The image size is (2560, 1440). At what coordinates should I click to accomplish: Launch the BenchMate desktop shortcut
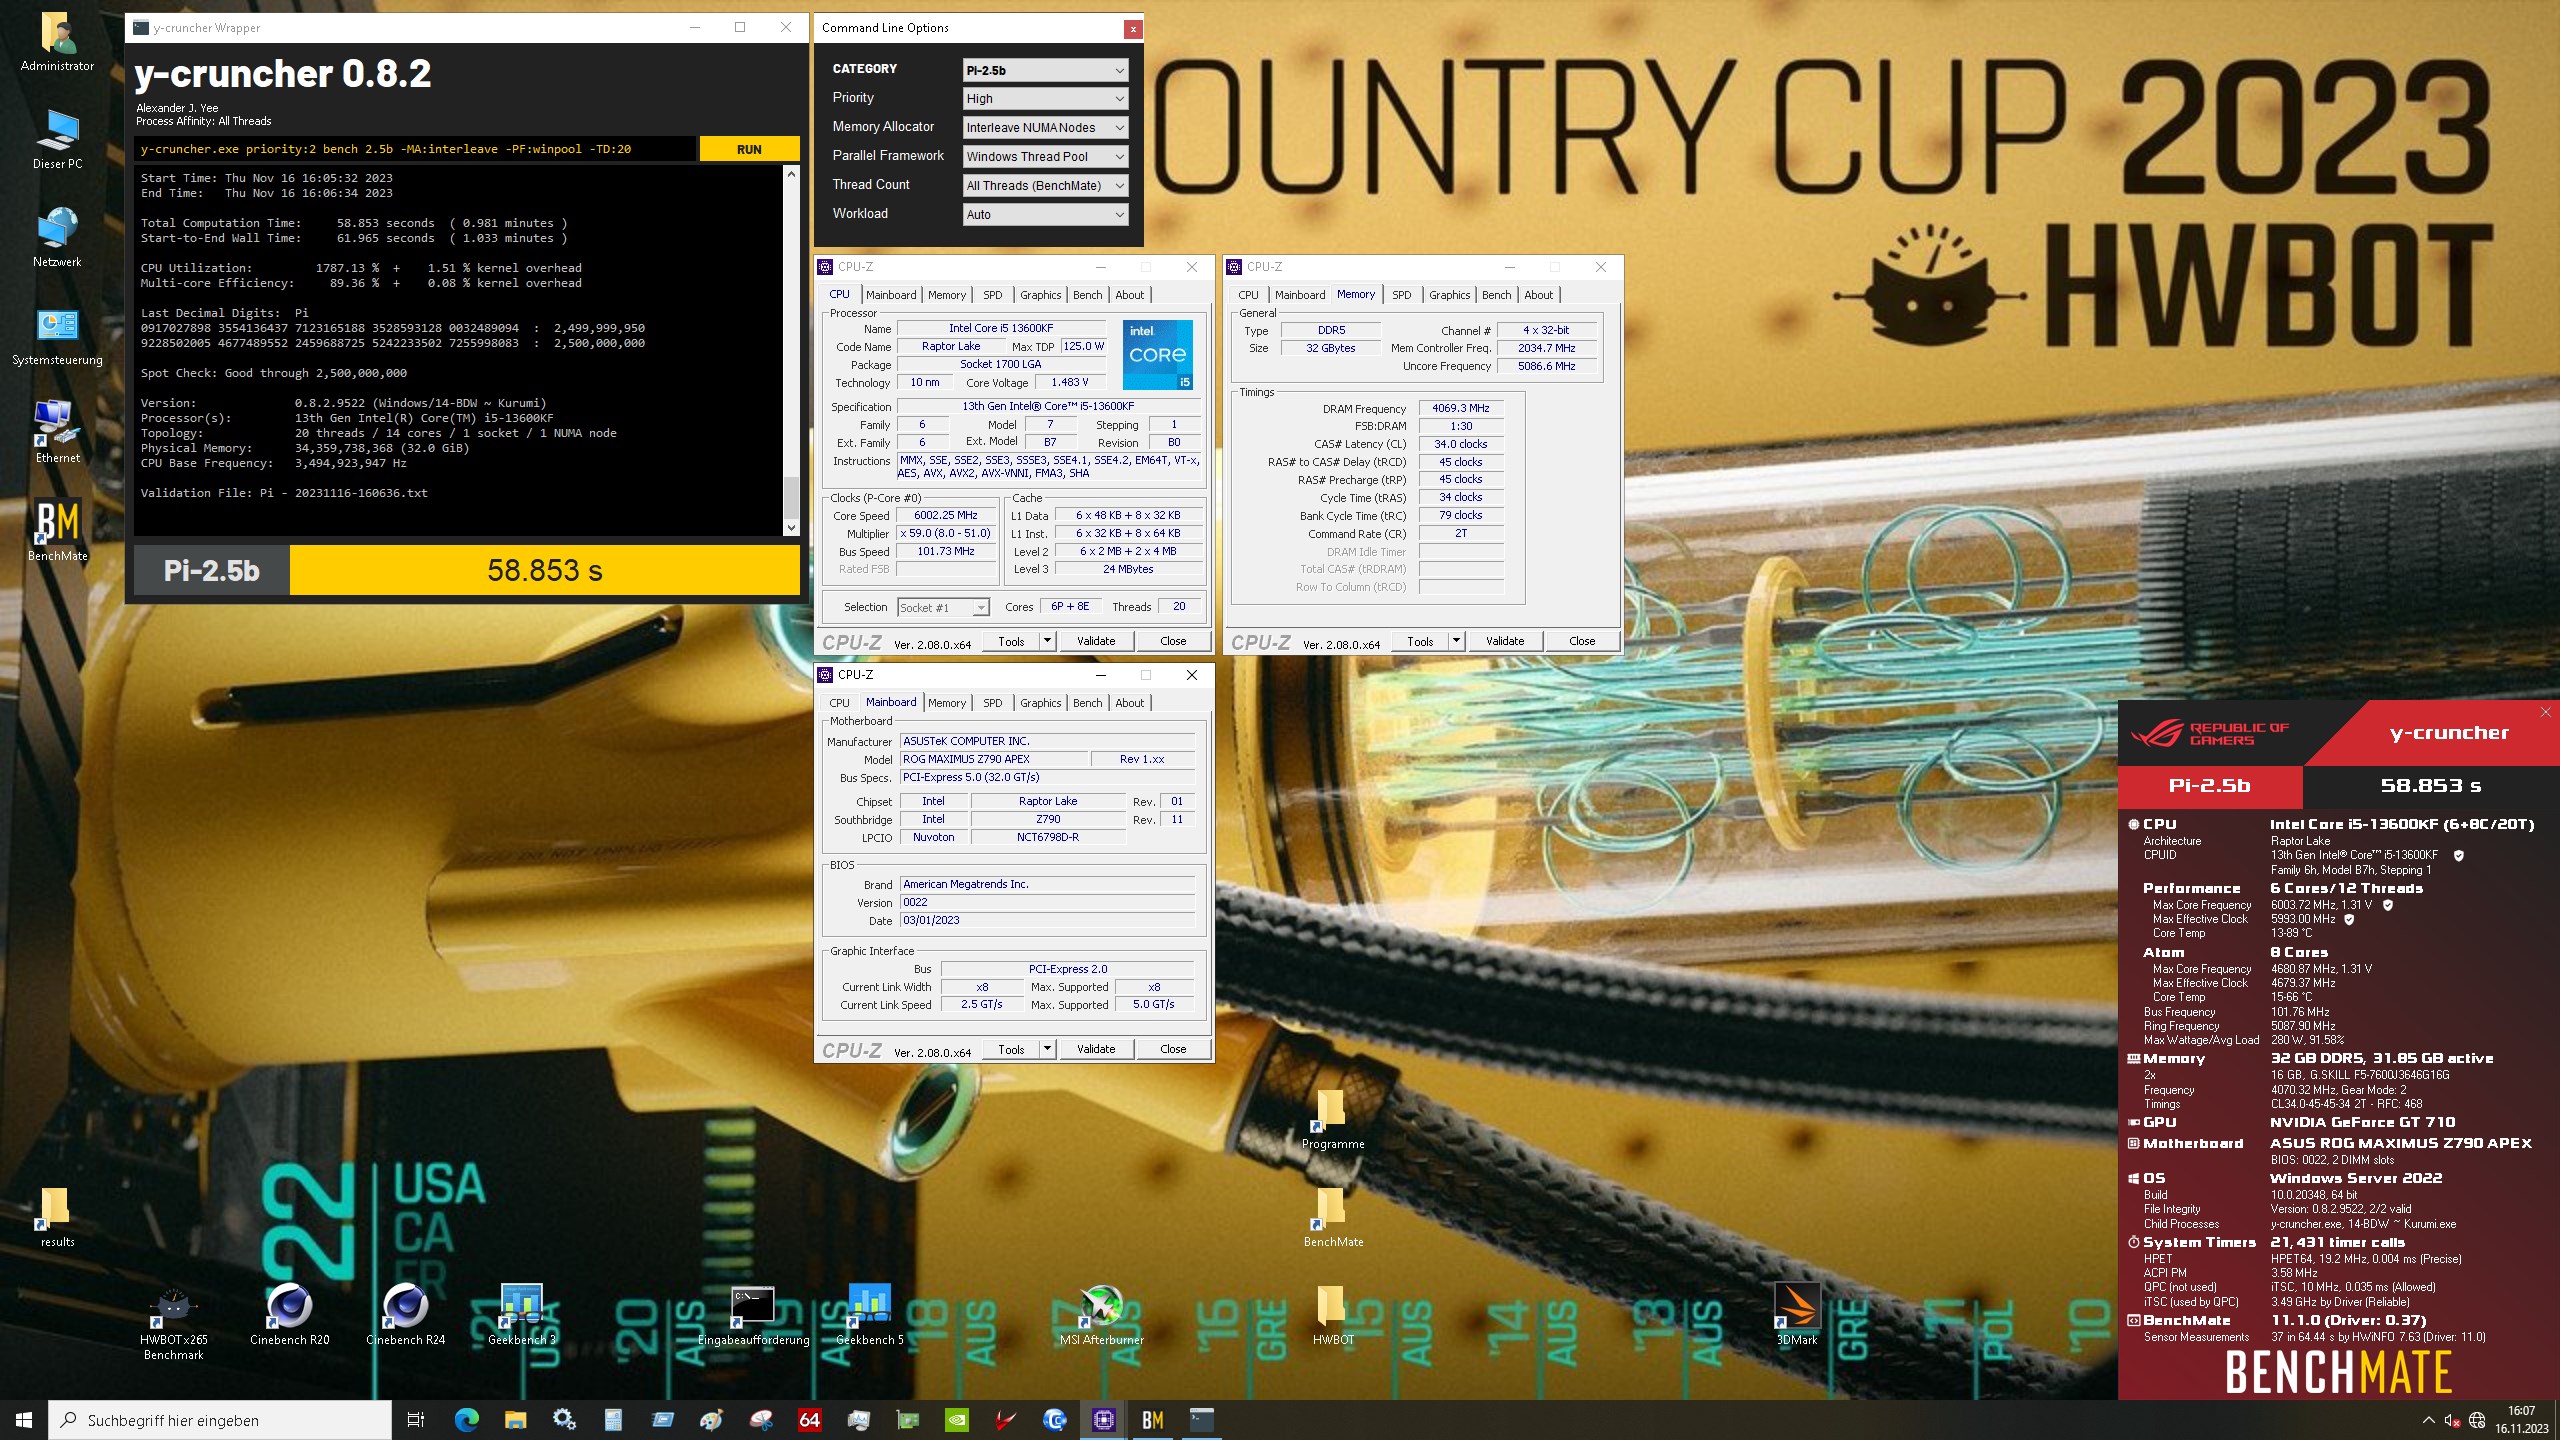coord(57,532)
